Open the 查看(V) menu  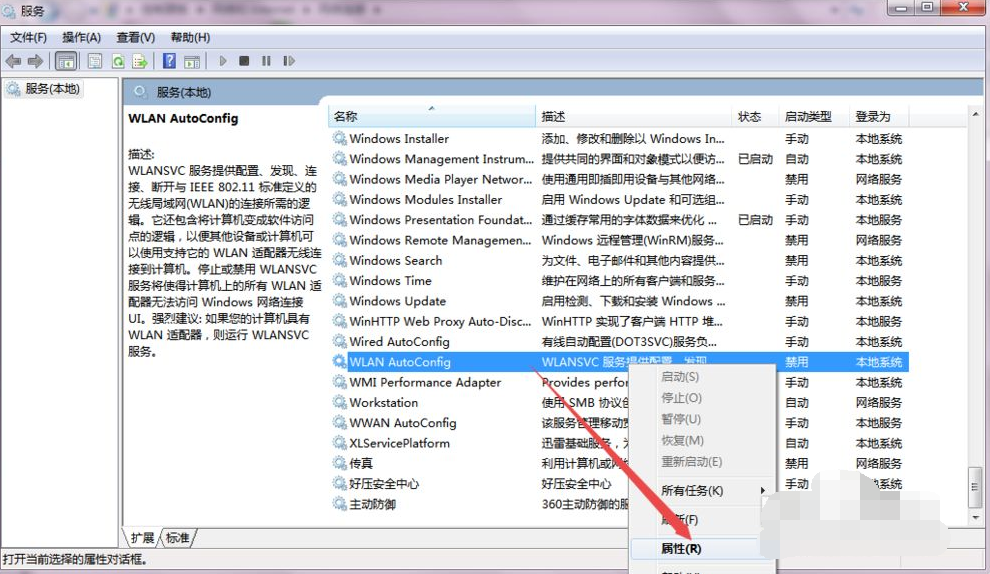point(136,37)
